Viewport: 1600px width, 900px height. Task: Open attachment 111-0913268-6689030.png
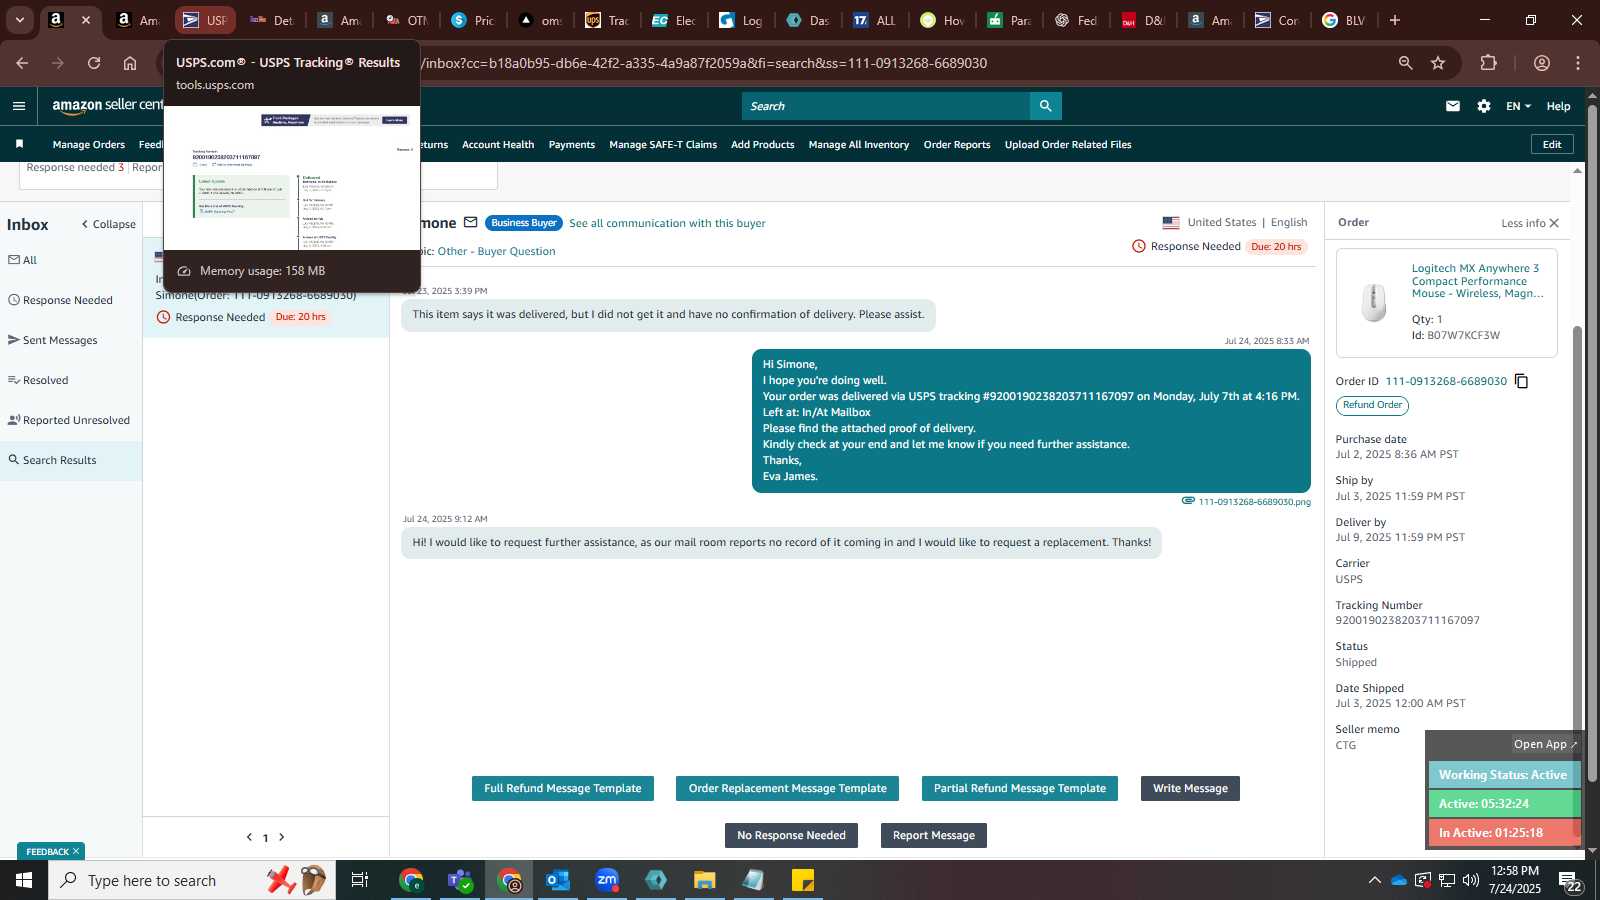1254,501
